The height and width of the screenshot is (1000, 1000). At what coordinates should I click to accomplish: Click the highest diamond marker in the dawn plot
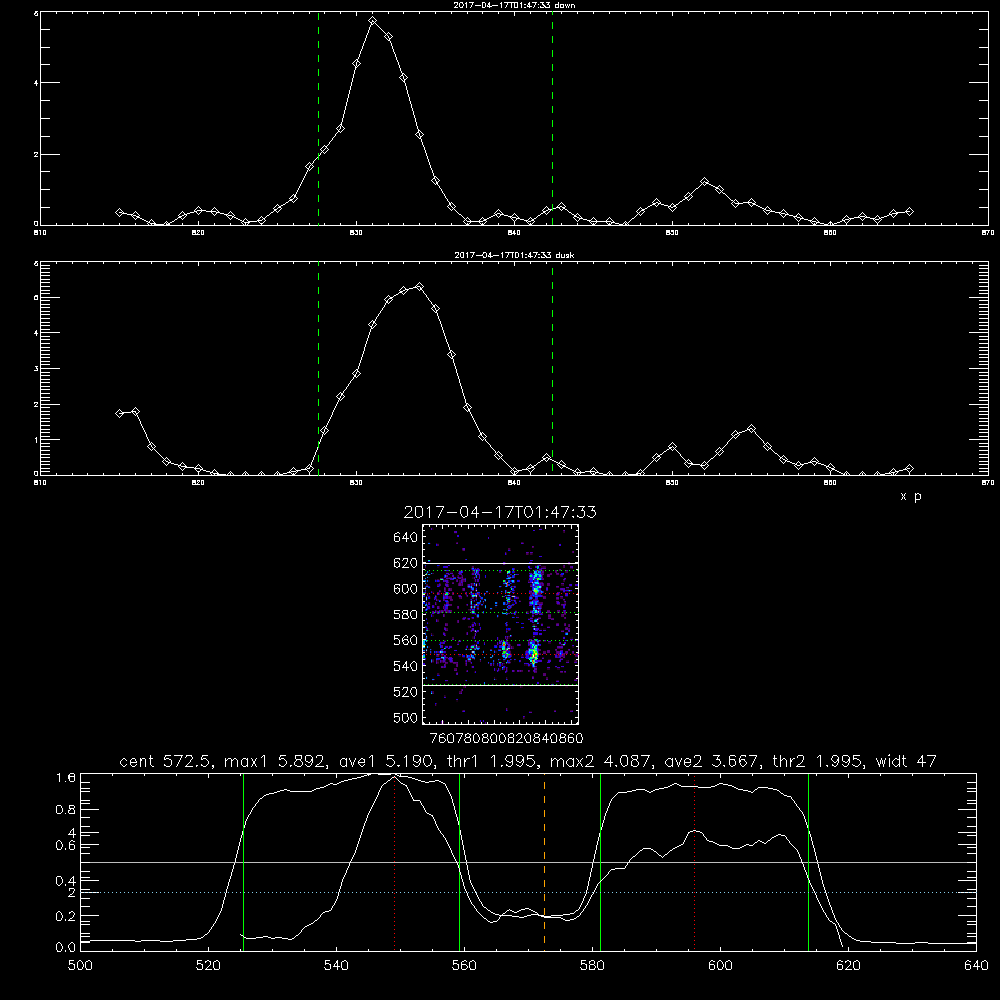(x=372, y=21)
